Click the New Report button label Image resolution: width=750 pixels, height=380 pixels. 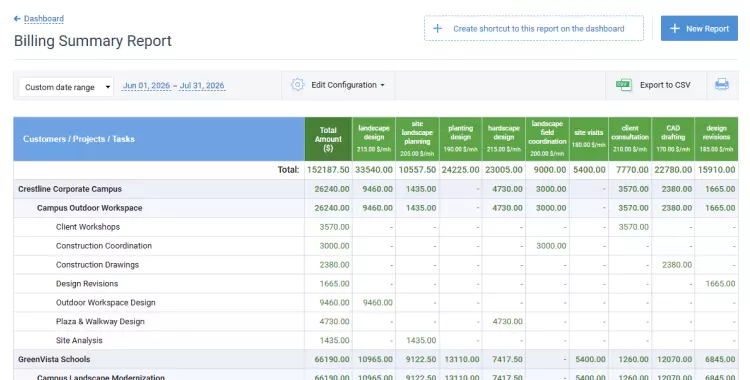click(x=707, y=29)
